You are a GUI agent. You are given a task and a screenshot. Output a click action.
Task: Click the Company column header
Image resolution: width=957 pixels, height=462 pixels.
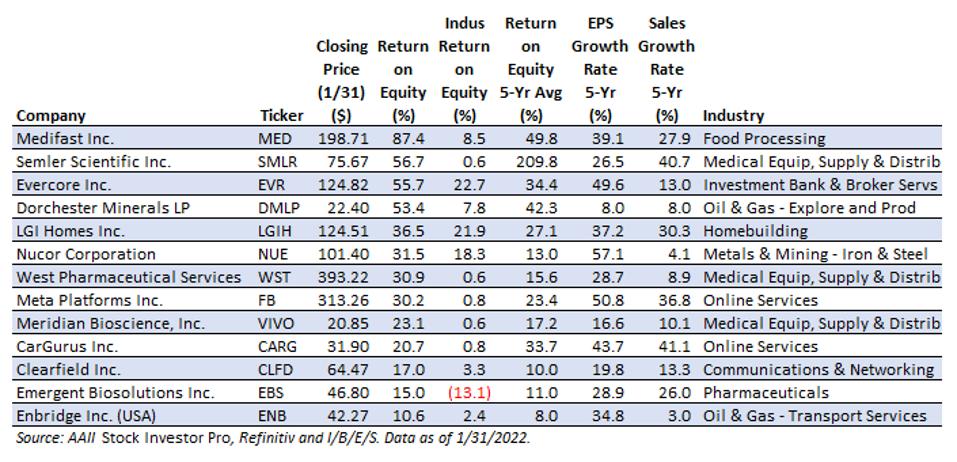(x=51, y=115)
